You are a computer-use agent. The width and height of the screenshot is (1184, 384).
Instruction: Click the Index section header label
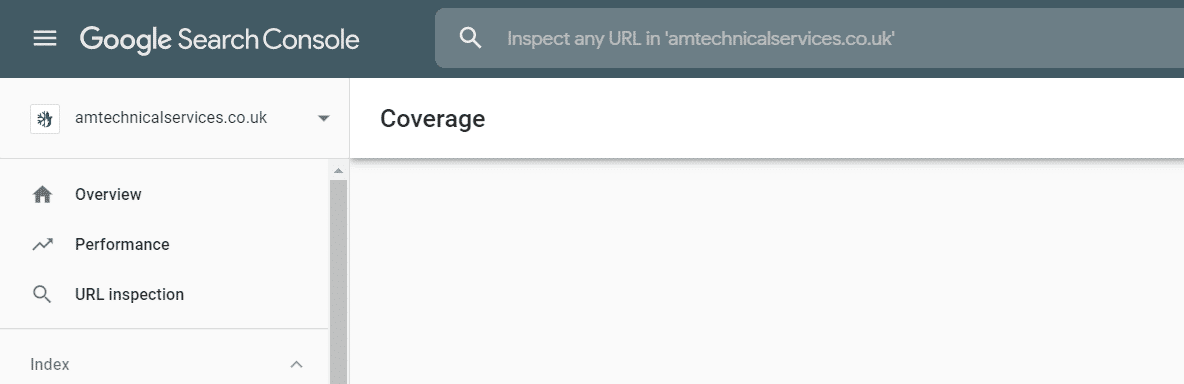tap(50, 364)
